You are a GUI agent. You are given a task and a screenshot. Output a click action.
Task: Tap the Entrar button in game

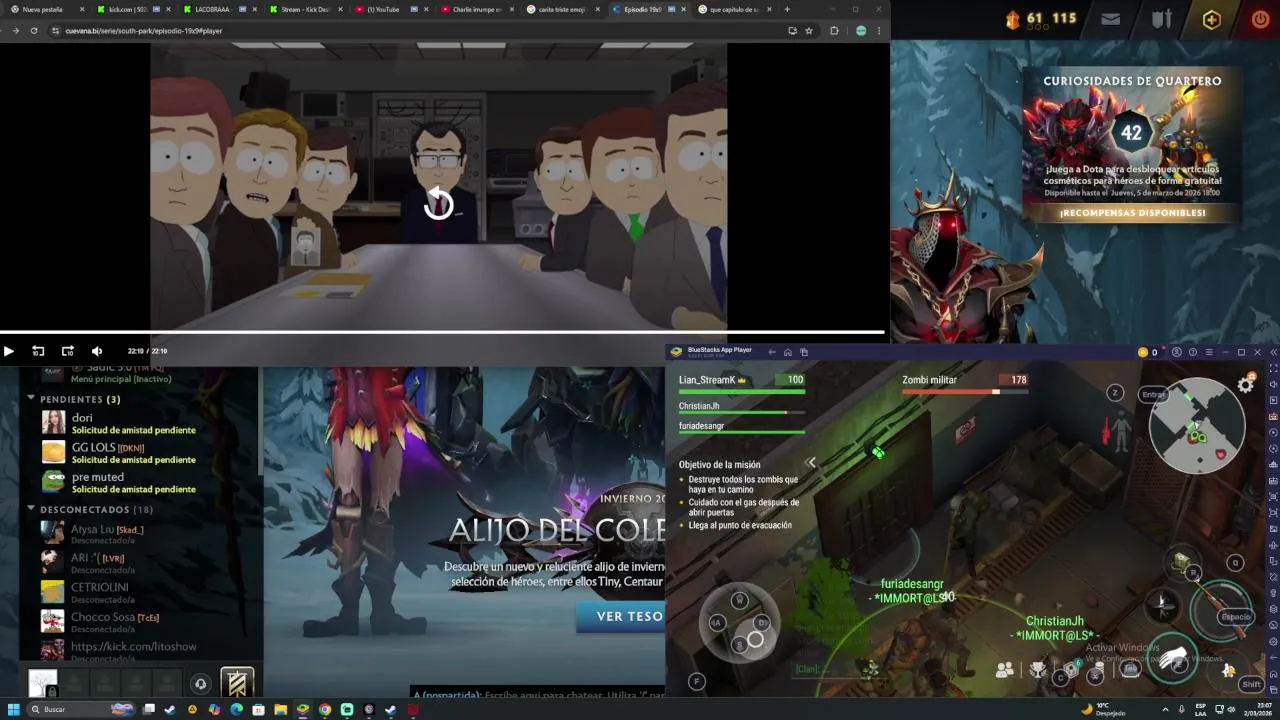(x=1154, y=394)
